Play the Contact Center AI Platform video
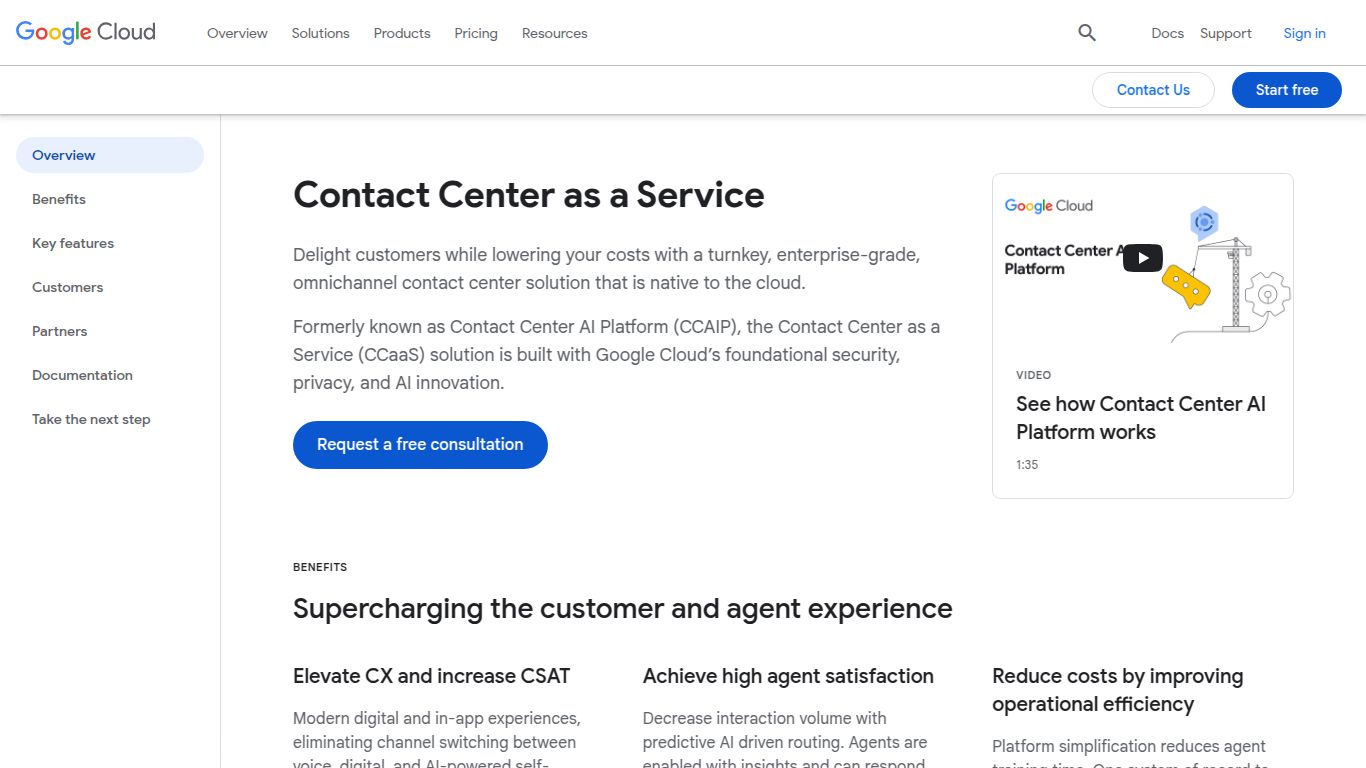Viewport: 1366px width, 768px height. pos(1142,257)
